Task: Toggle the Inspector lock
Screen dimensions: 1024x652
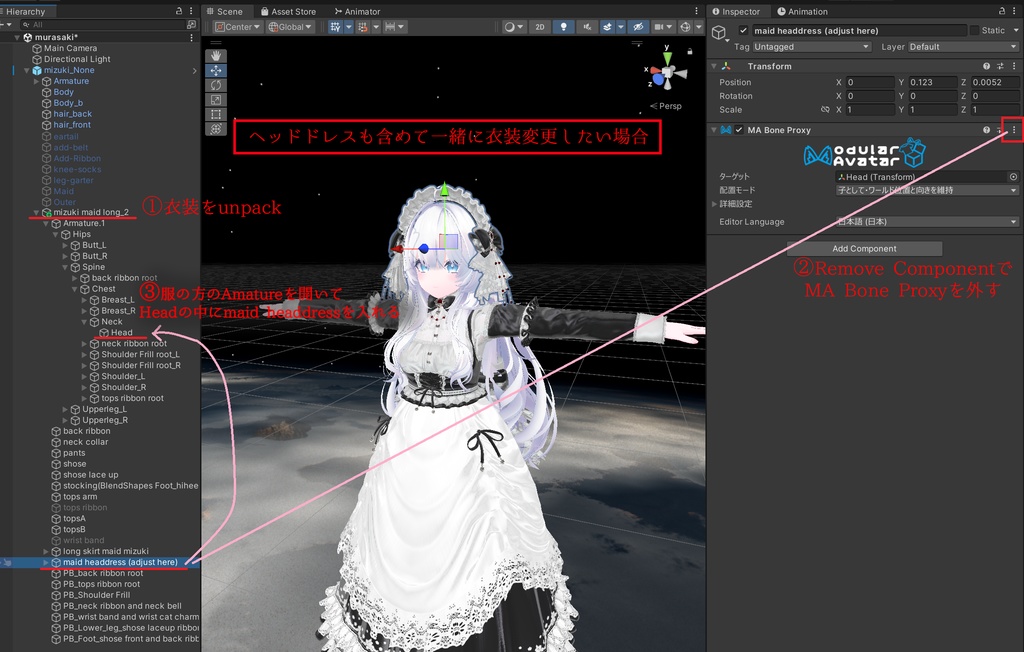Action: (x=1002, y=11)
